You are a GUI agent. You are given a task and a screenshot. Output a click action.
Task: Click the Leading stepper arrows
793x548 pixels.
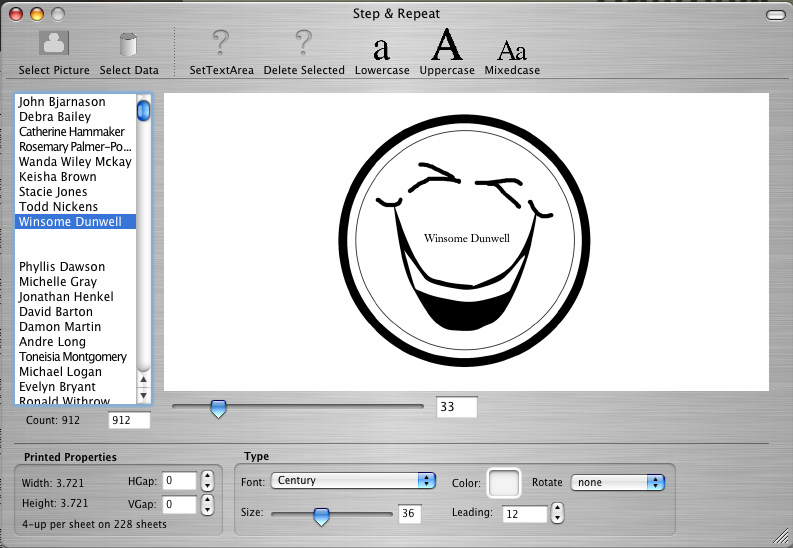[x=557, y=513]
